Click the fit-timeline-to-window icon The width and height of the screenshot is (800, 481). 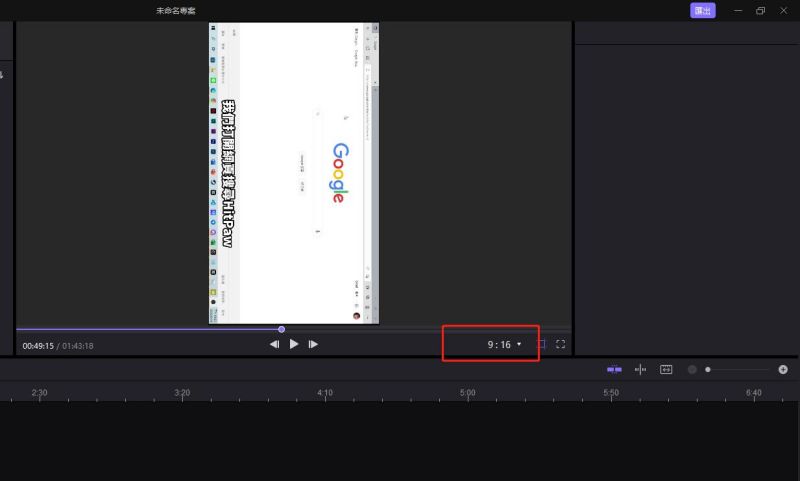(x=666, y=369)
